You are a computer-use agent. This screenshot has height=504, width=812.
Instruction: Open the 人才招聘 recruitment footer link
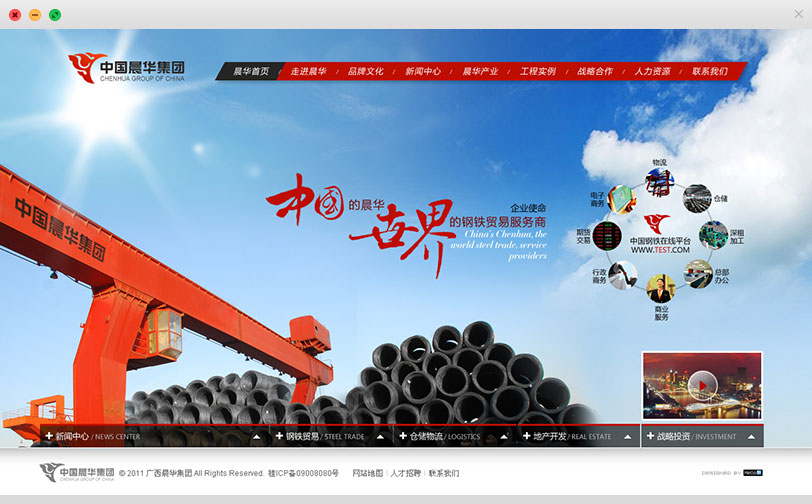pos(405,473)
